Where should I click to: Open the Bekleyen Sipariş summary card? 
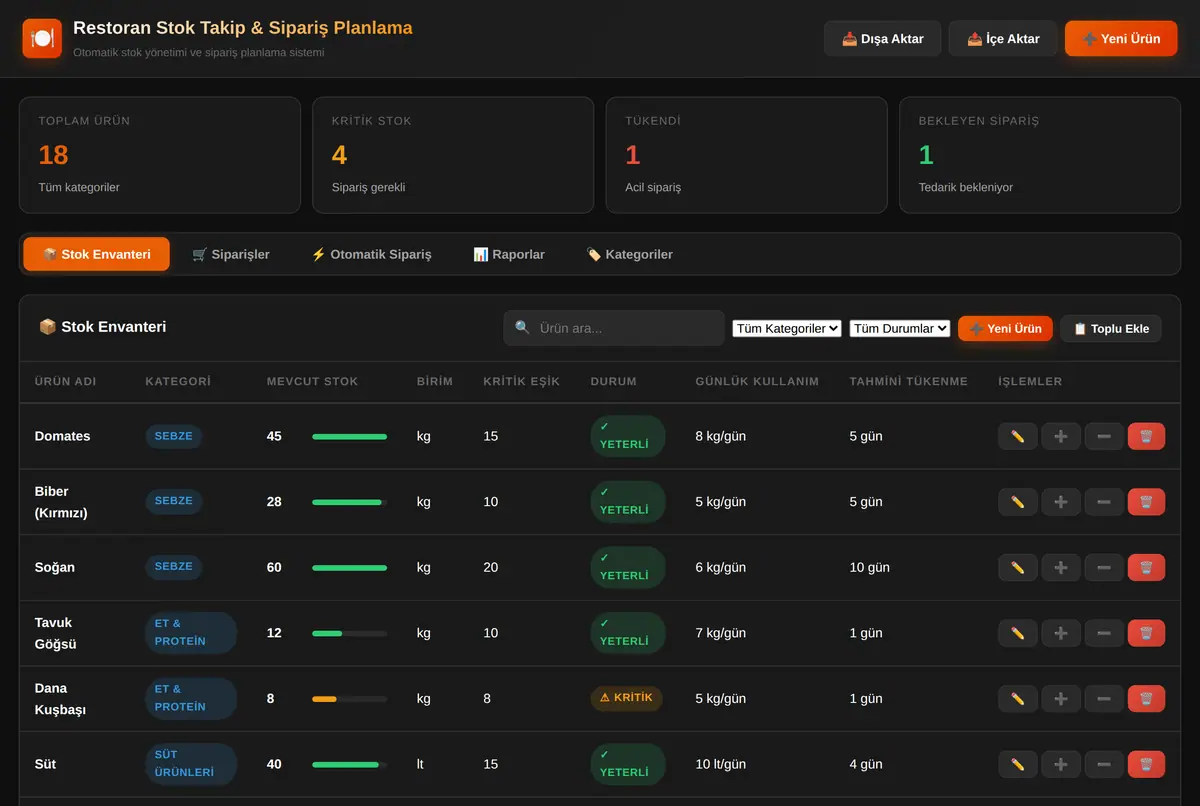pyautogui.click(x=1040, y=155)
